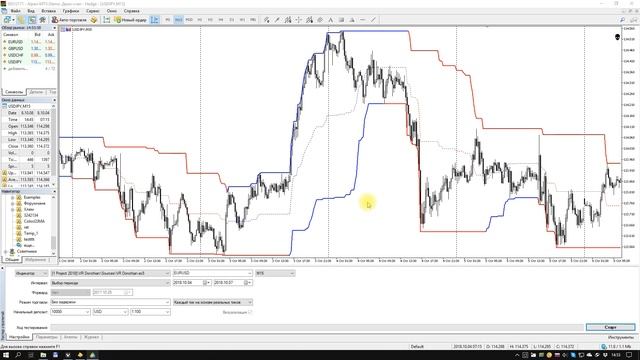Switch to the Настройки tab
The image size is (640, 360).
(19, 337)
